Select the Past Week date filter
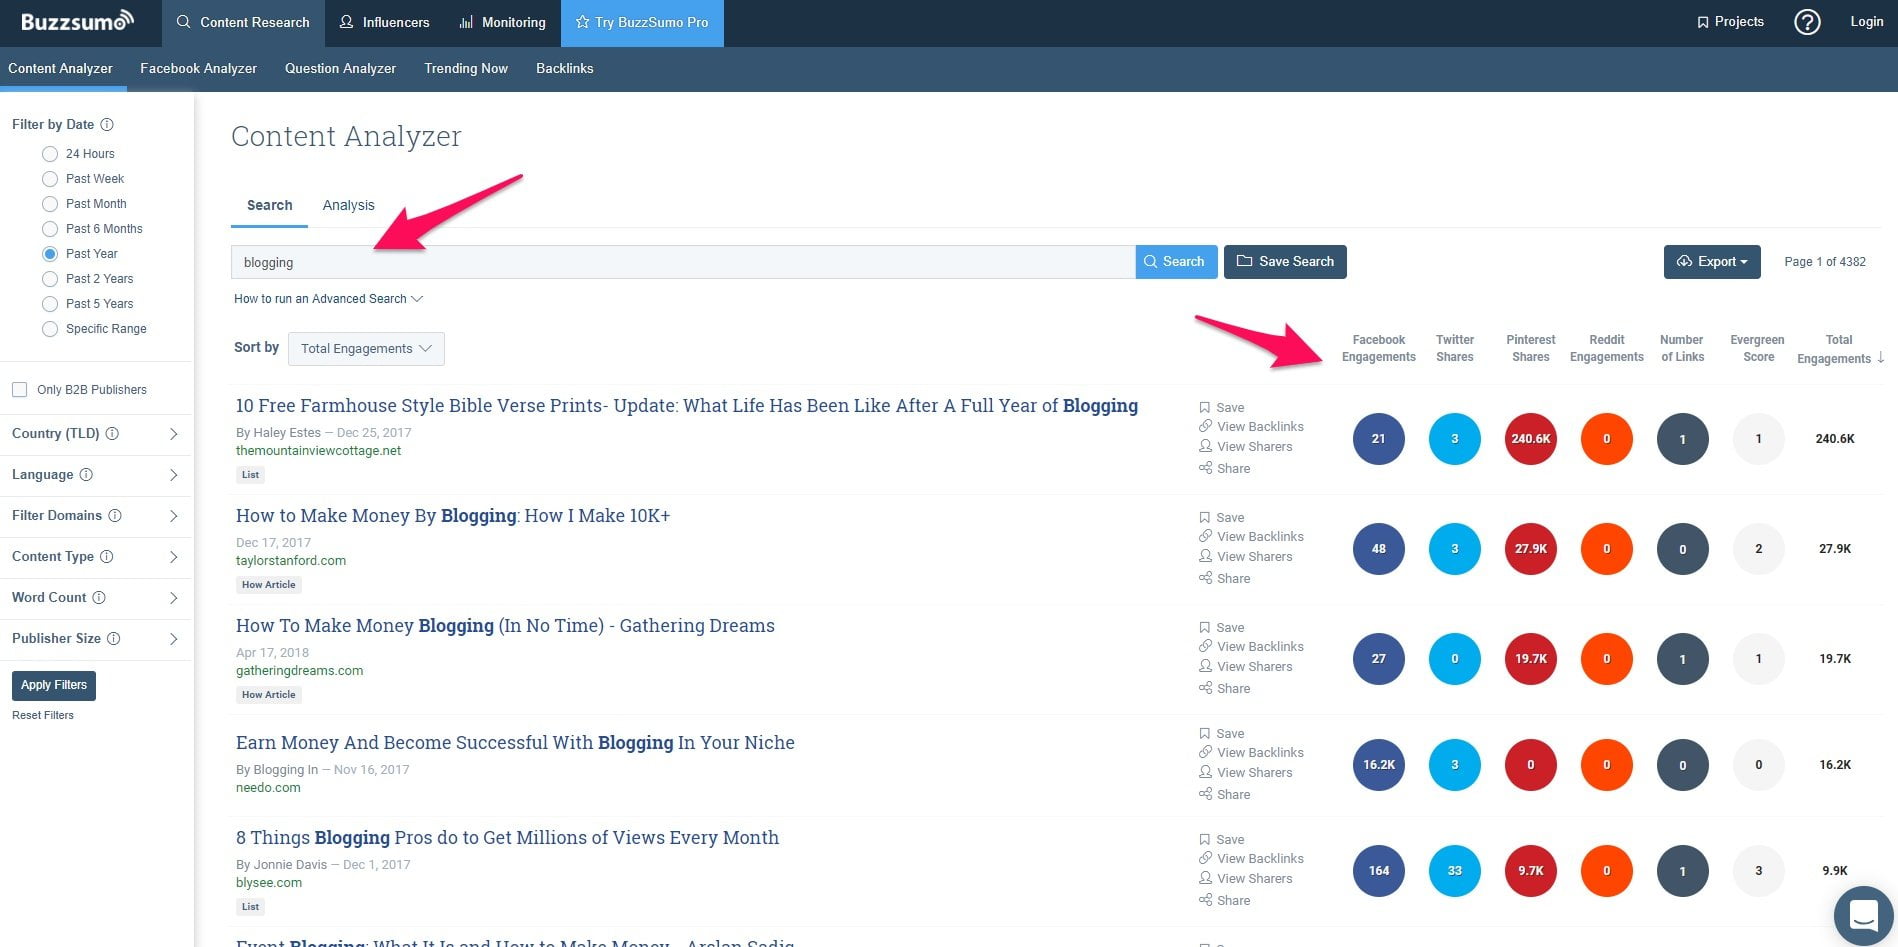 (50, 179)
